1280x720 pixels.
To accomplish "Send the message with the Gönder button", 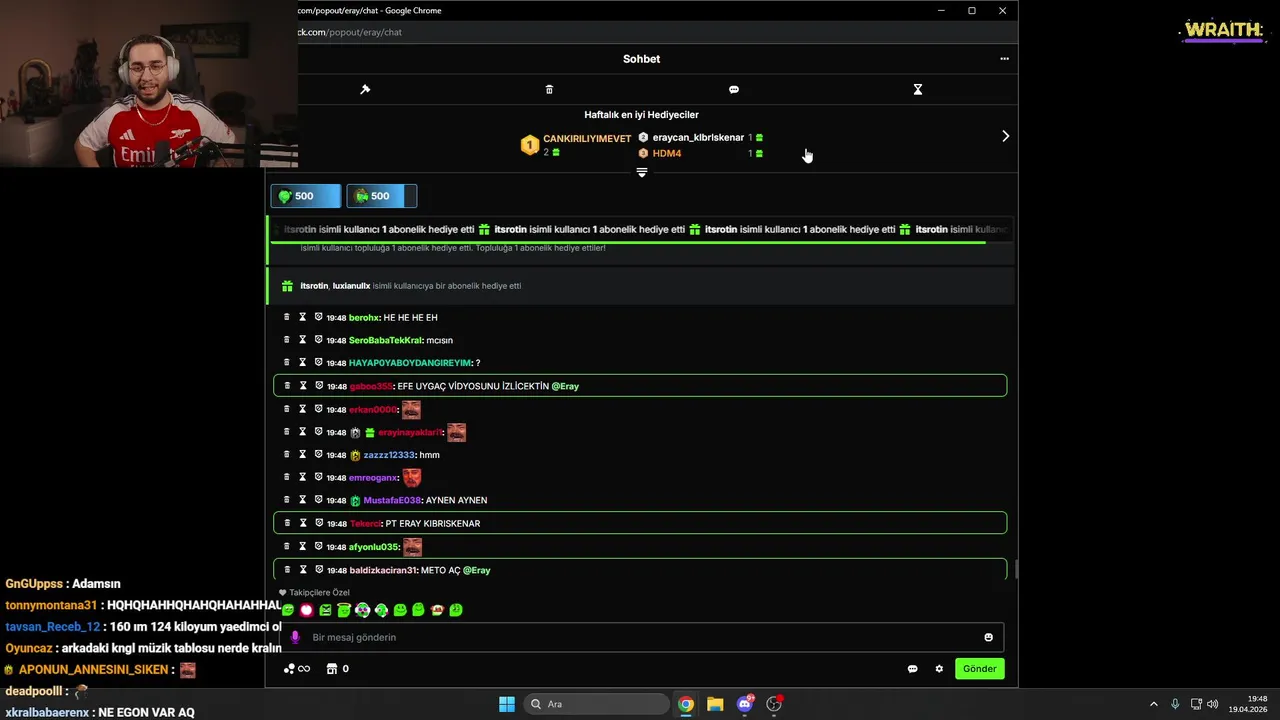I will point(979,669).
